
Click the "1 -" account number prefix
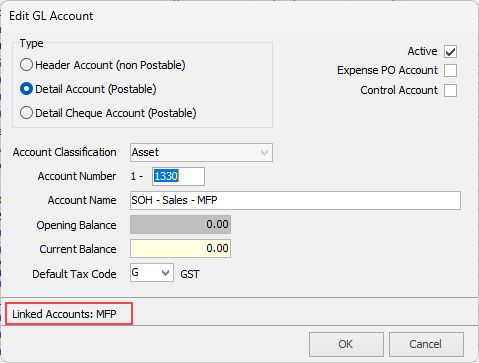pos(137,176)
